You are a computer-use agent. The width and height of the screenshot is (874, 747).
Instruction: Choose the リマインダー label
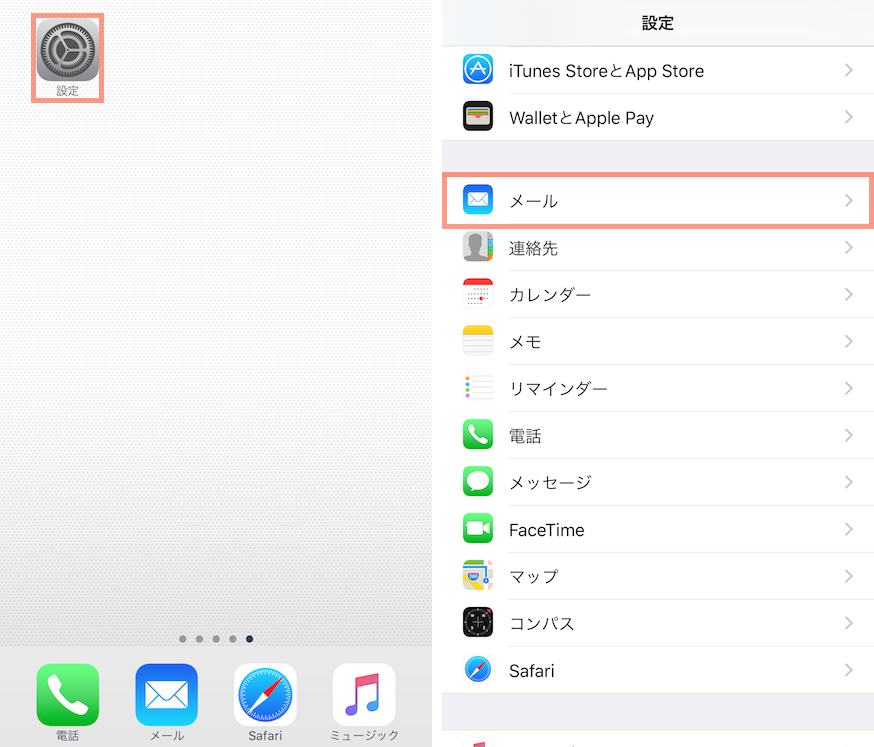pyautogui.click(x=559, y=389)
